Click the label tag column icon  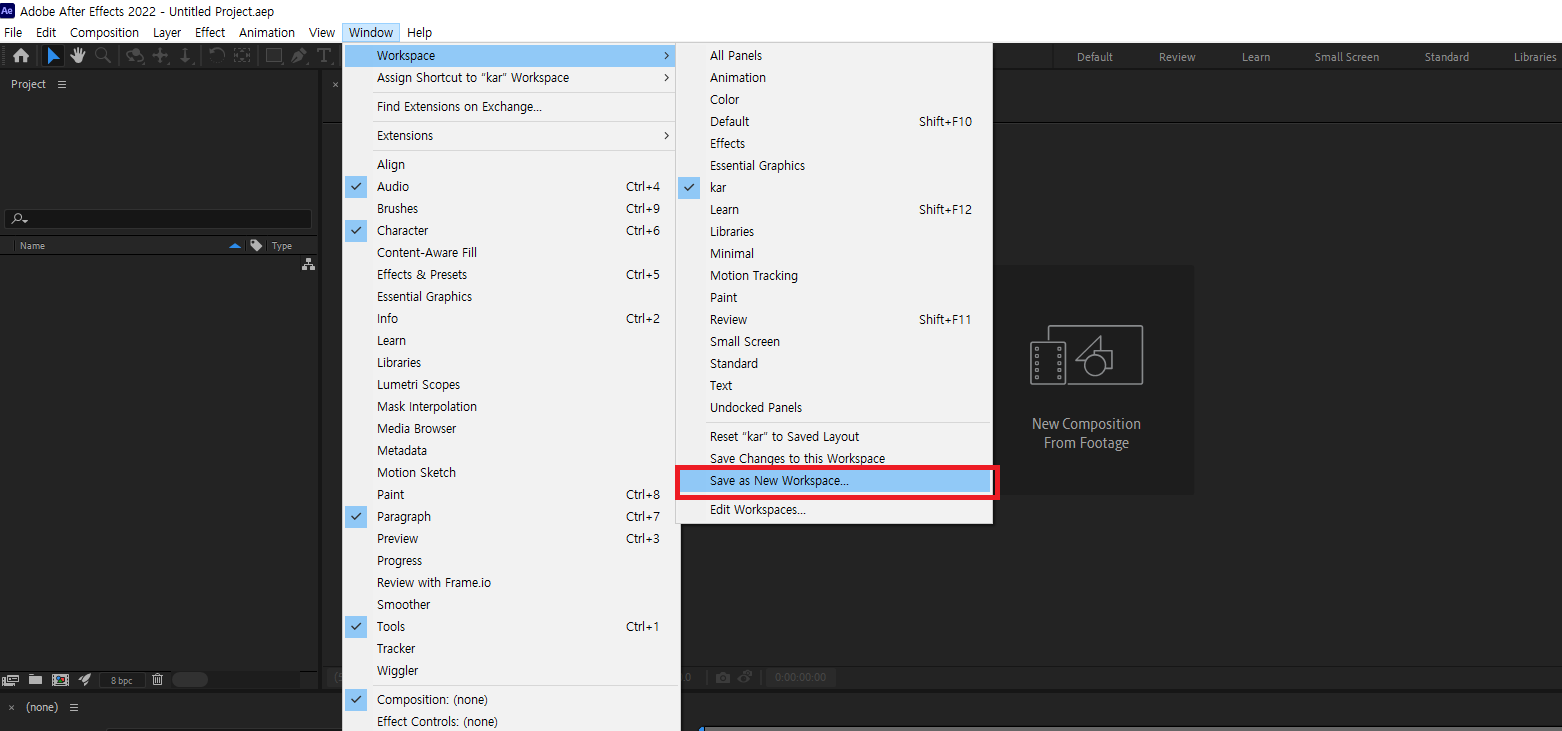pyautogui.click(x=256, y=245)
